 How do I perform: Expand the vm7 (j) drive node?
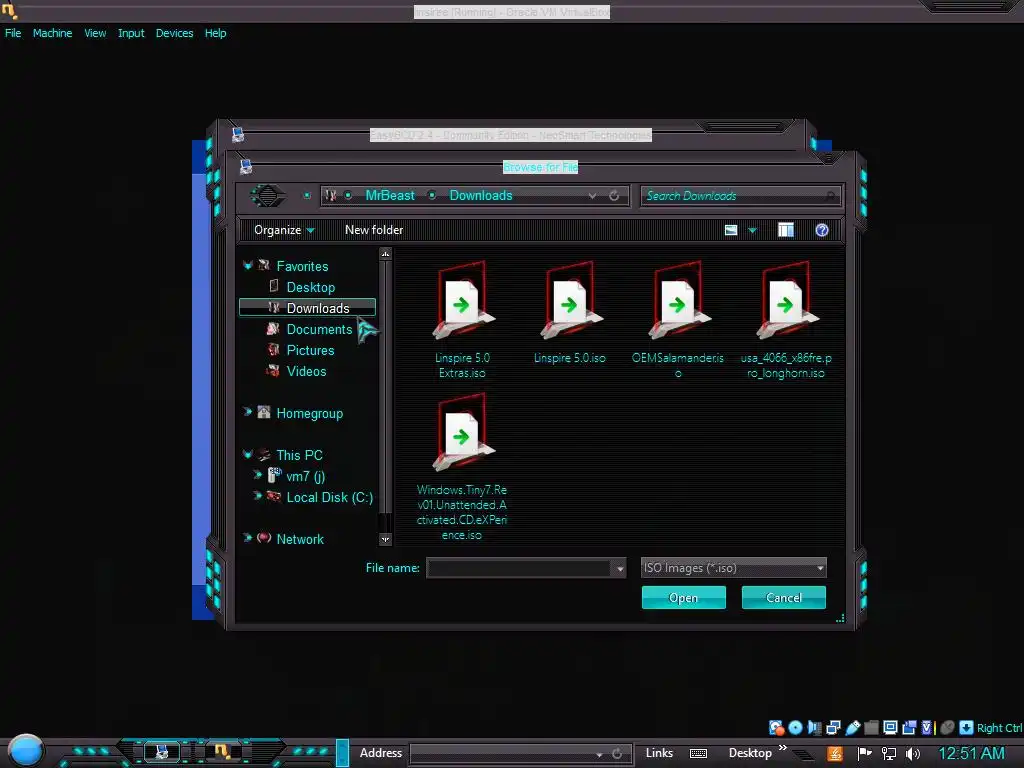258,475
